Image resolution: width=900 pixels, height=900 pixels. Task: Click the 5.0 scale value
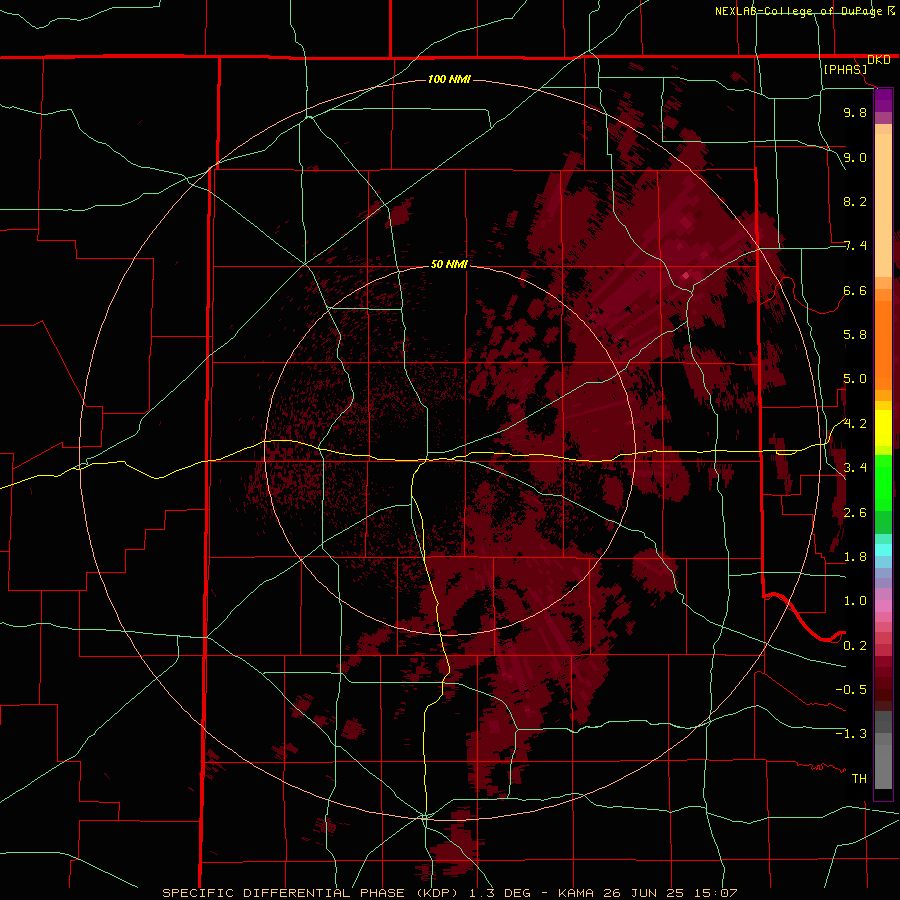coord(855,379)
